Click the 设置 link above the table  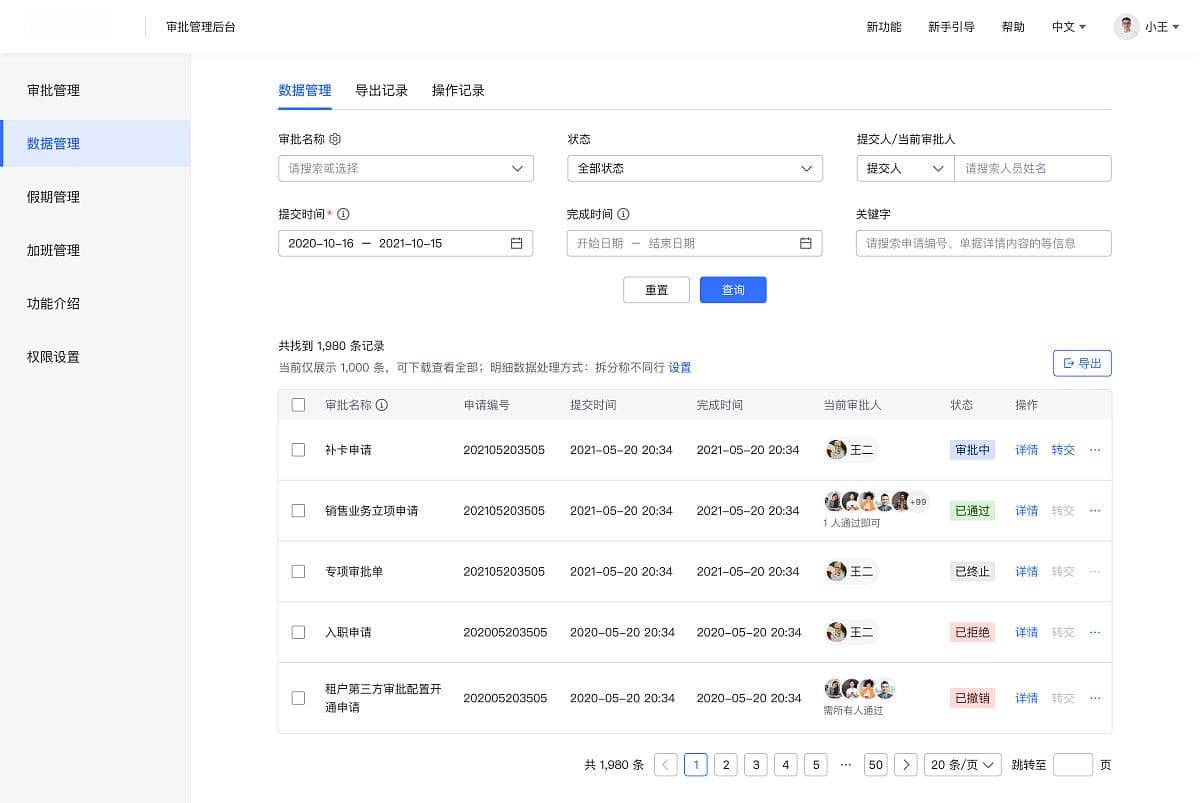[x=680, y=368]
